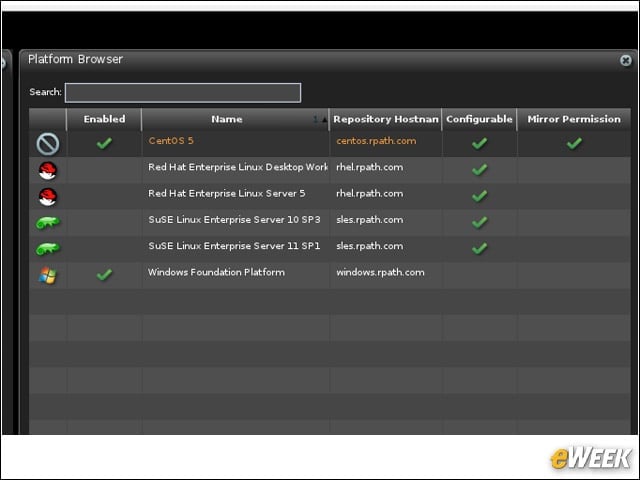Toggle Enabled checkmark for Windows Foundation Platform
Image resolution: width=640 pixels, height=480 pixels.
point(104,275)
